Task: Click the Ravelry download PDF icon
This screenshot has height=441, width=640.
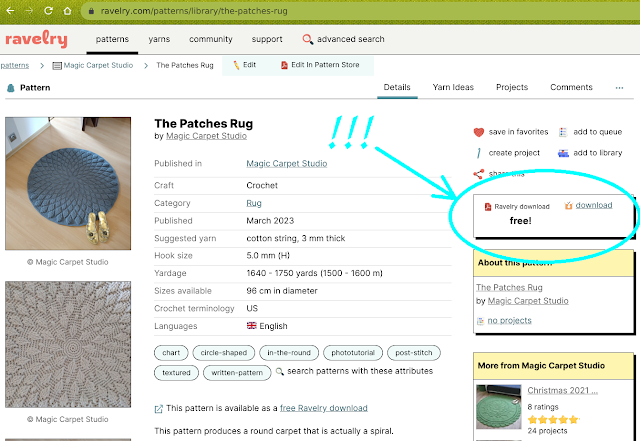Action: [x=488, y=207]
